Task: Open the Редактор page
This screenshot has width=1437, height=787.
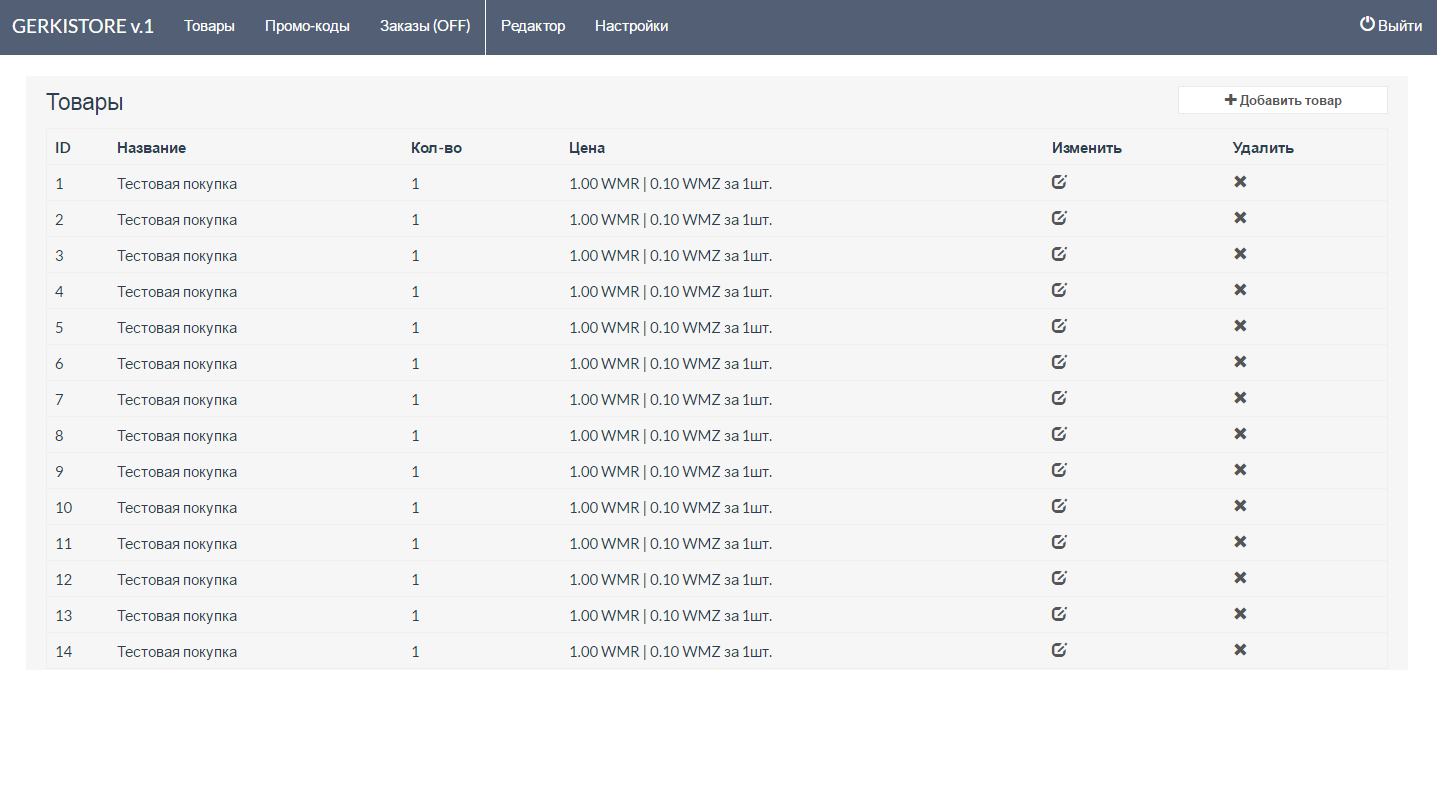Action: pos(533,26)
